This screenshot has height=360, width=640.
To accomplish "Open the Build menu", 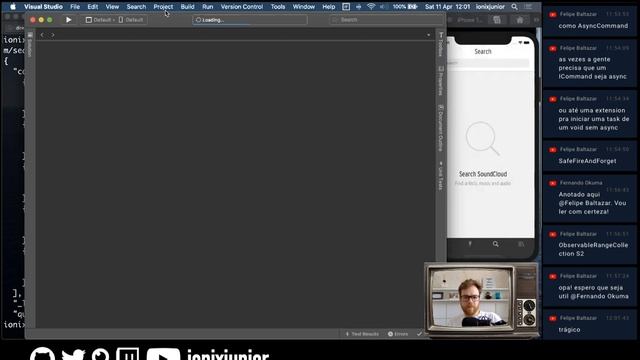I will (187, 7).
